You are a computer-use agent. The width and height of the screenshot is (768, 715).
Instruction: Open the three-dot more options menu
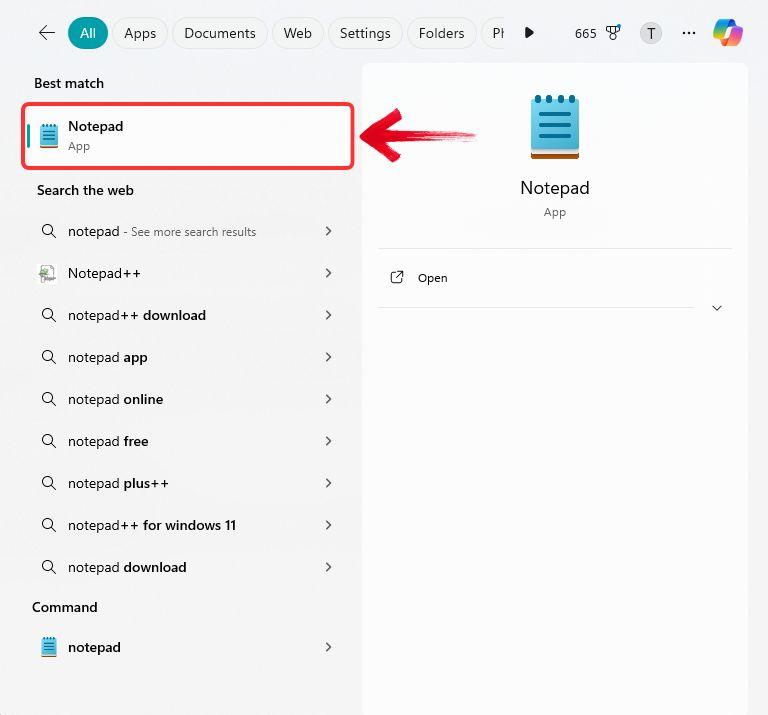click(x=689, y=33)
